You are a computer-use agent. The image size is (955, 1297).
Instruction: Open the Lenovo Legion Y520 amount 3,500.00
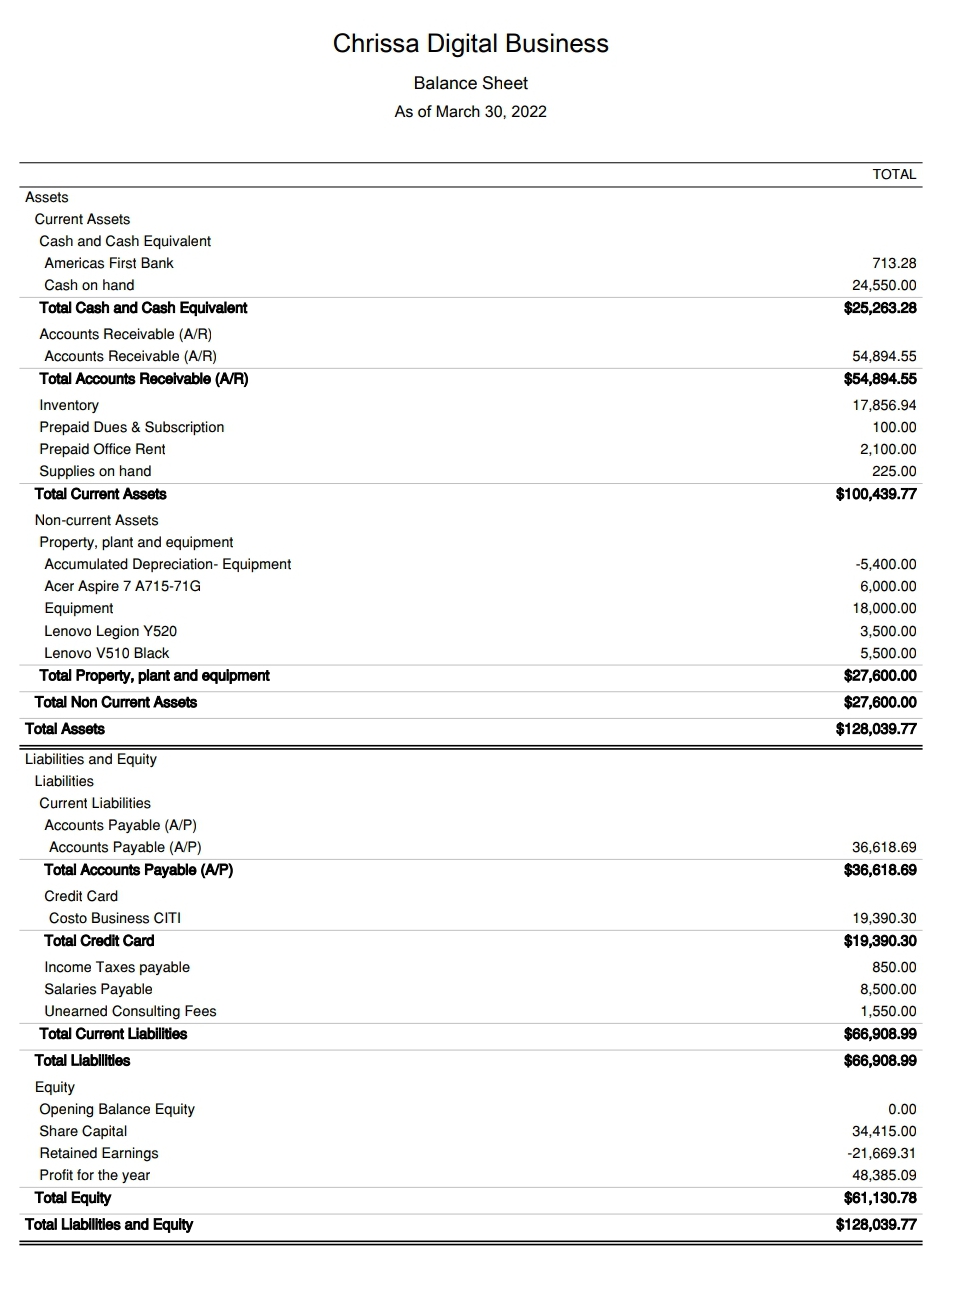coord(888,631)
